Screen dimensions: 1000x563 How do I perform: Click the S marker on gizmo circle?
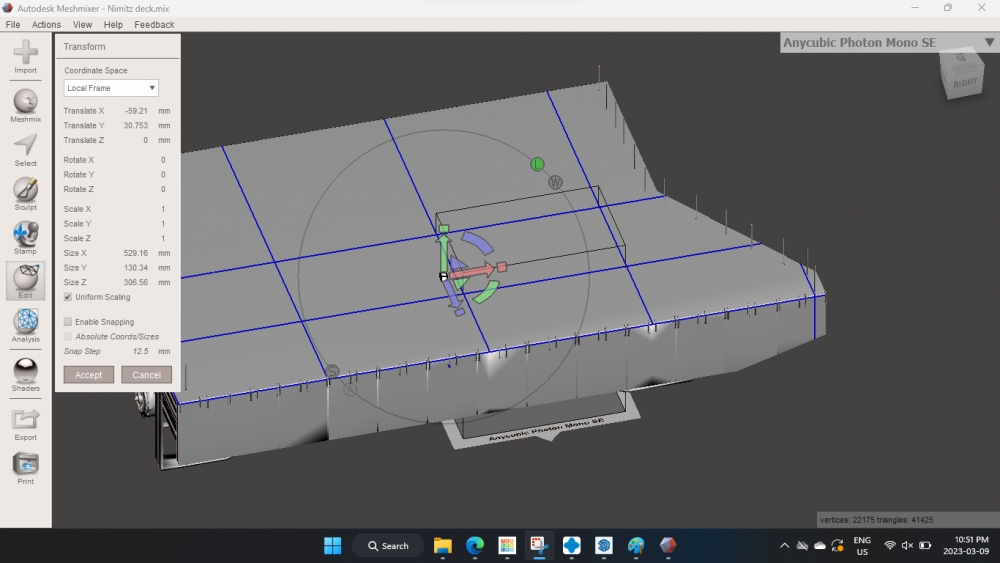332,371
